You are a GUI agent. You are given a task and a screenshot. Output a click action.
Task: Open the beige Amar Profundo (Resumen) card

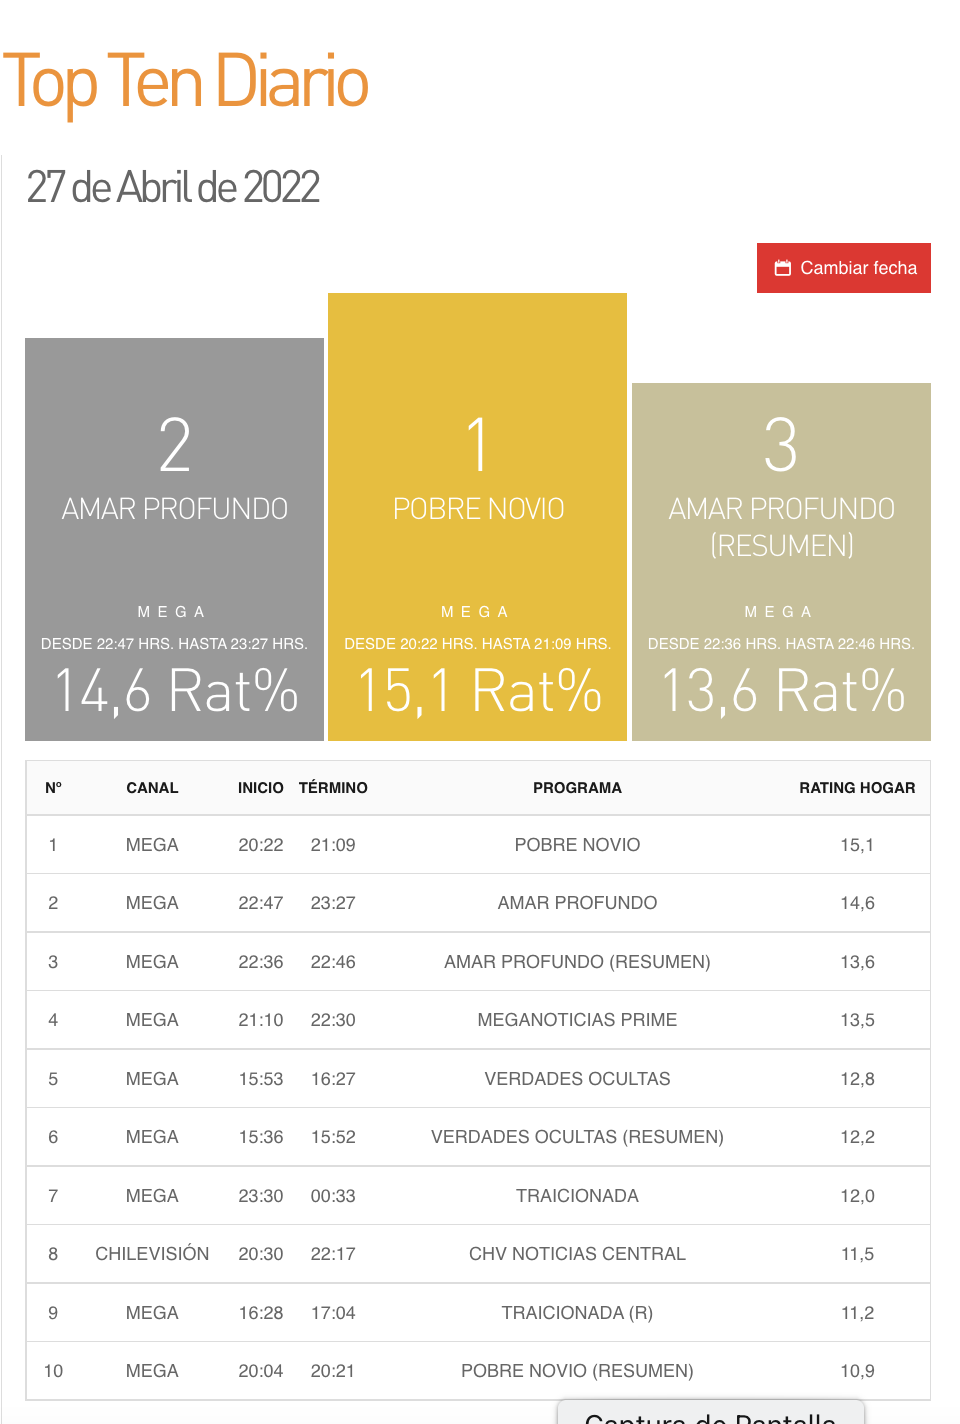(781, 562)
